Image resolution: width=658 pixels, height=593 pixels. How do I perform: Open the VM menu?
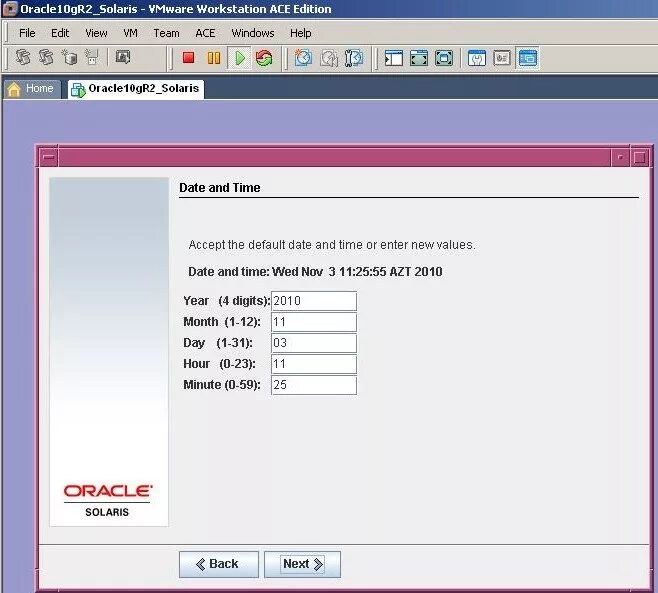(130, 33)
